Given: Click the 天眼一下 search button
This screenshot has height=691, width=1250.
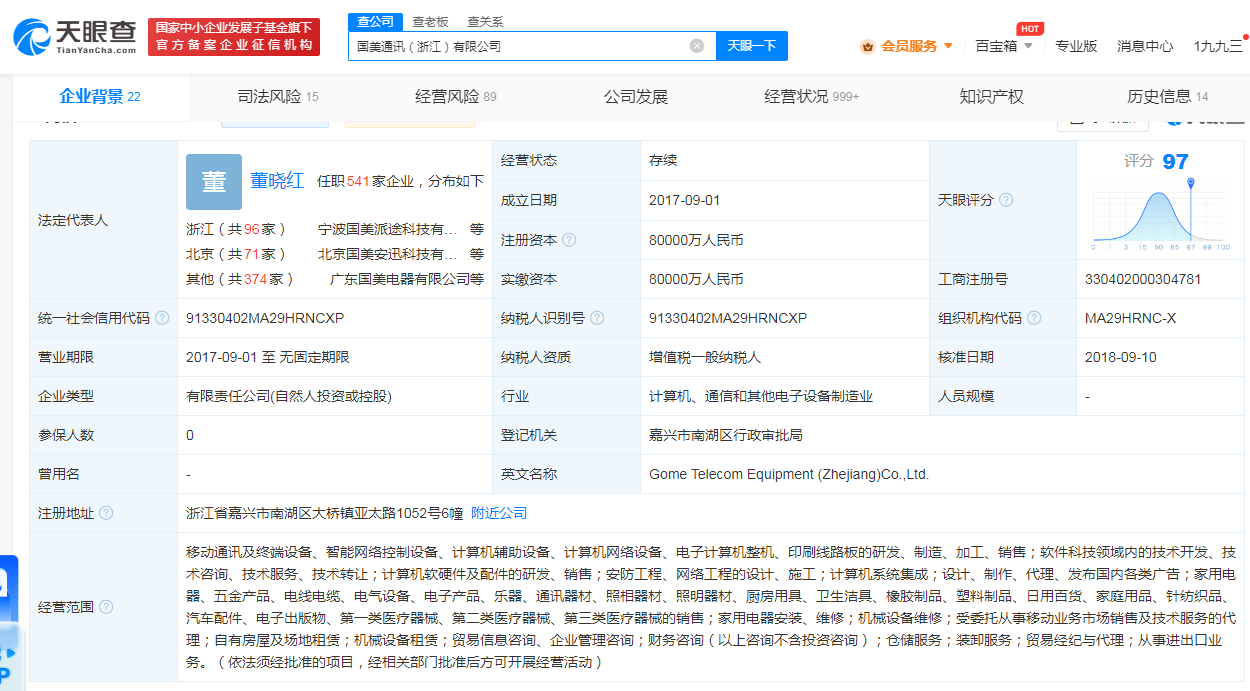Looking at the screenshot, I should click(x=752, y=46).
